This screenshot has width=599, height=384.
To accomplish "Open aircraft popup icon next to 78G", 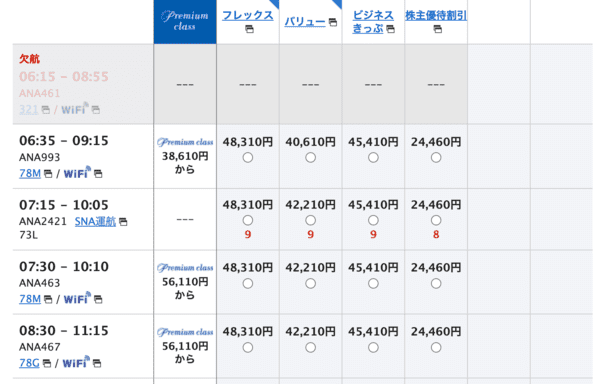I will (x=47, y=363).
